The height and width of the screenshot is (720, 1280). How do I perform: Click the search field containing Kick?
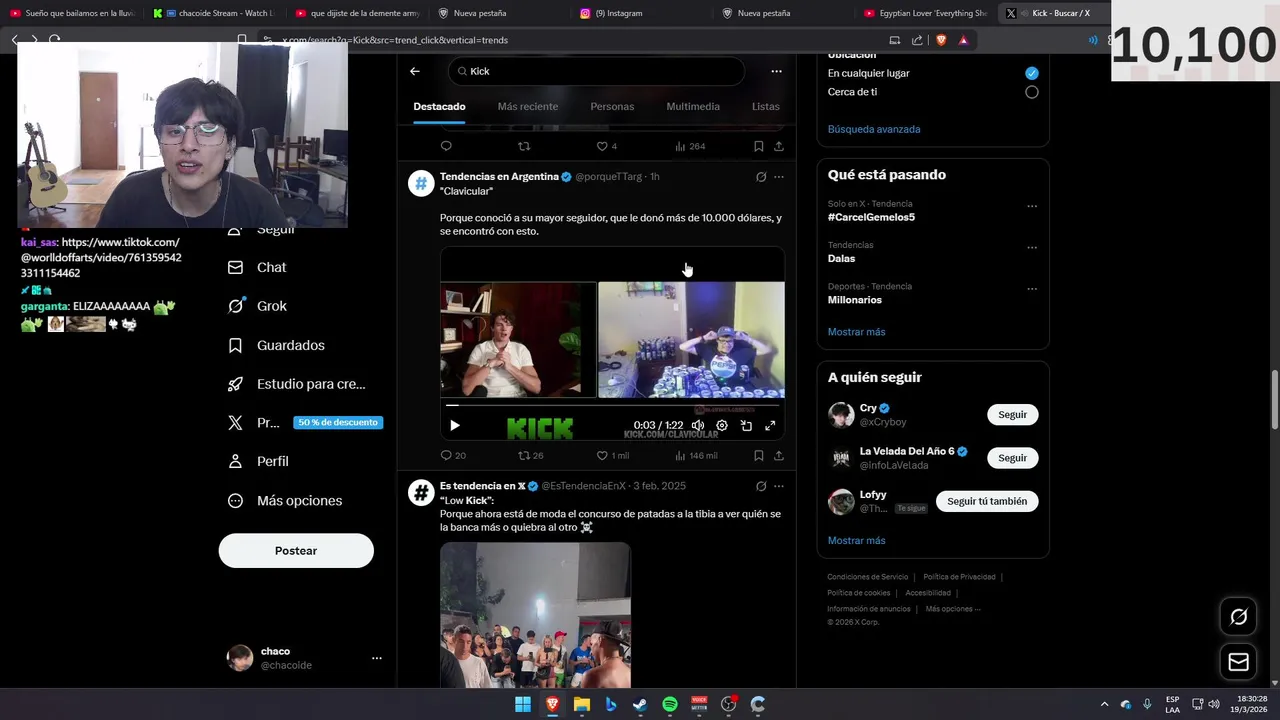pyautogui.click(x=597, y=71)
